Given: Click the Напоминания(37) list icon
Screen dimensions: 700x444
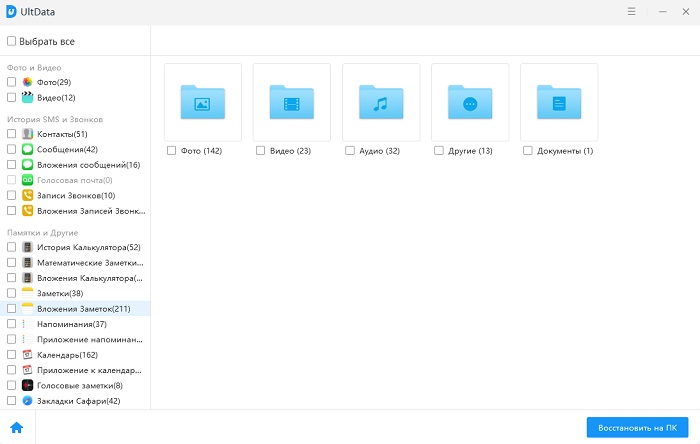Looking at the screenshot, I should (x=28, y=324).
